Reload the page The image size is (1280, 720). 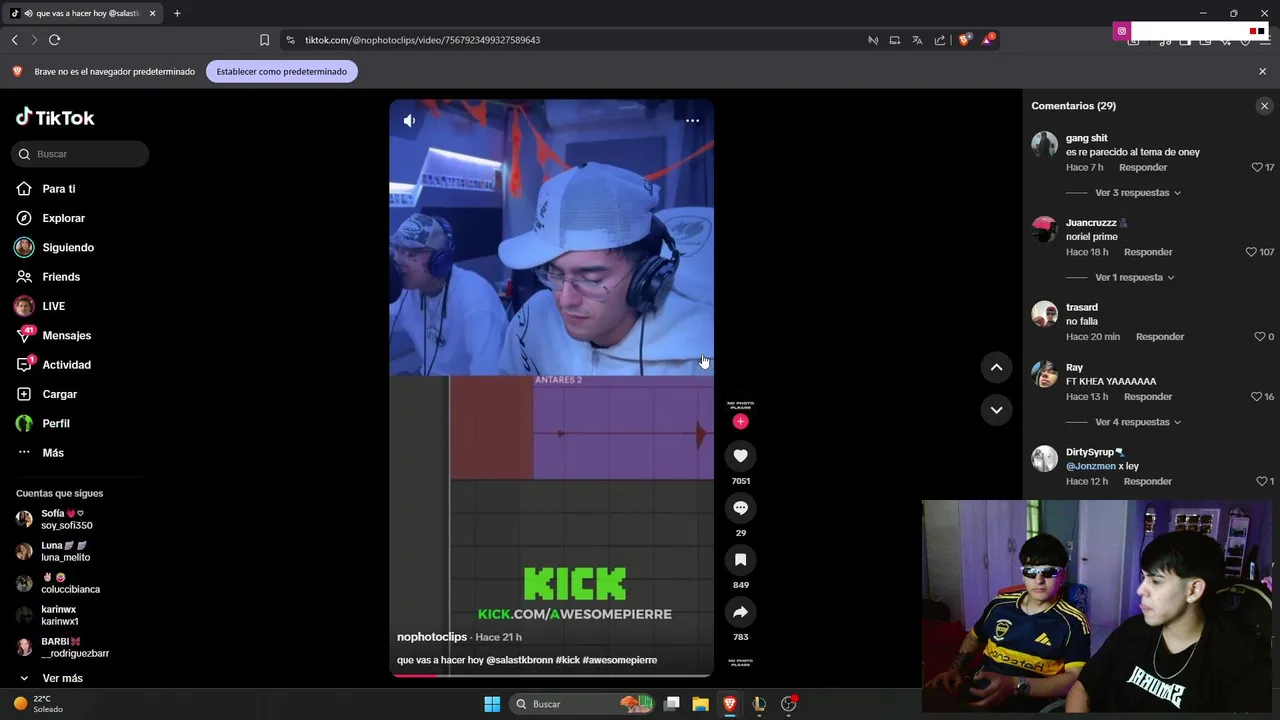point(54,40)
